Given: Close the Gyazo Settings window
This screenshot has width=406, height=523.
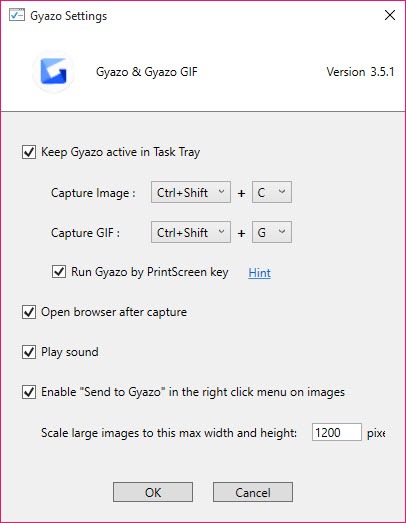Looking at the screenshot, I should pos(390,15).
